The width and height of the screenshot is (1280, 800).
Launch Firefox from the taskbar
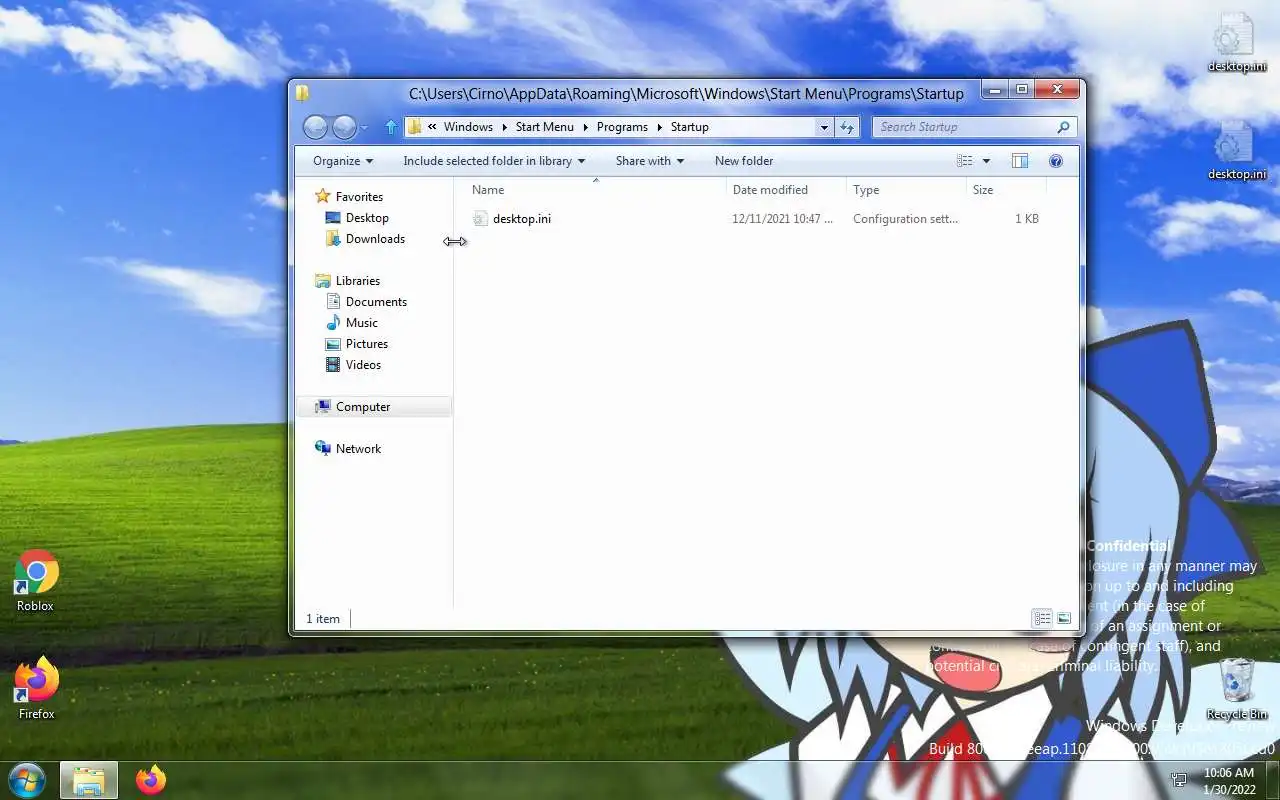(x=151, y=780)
